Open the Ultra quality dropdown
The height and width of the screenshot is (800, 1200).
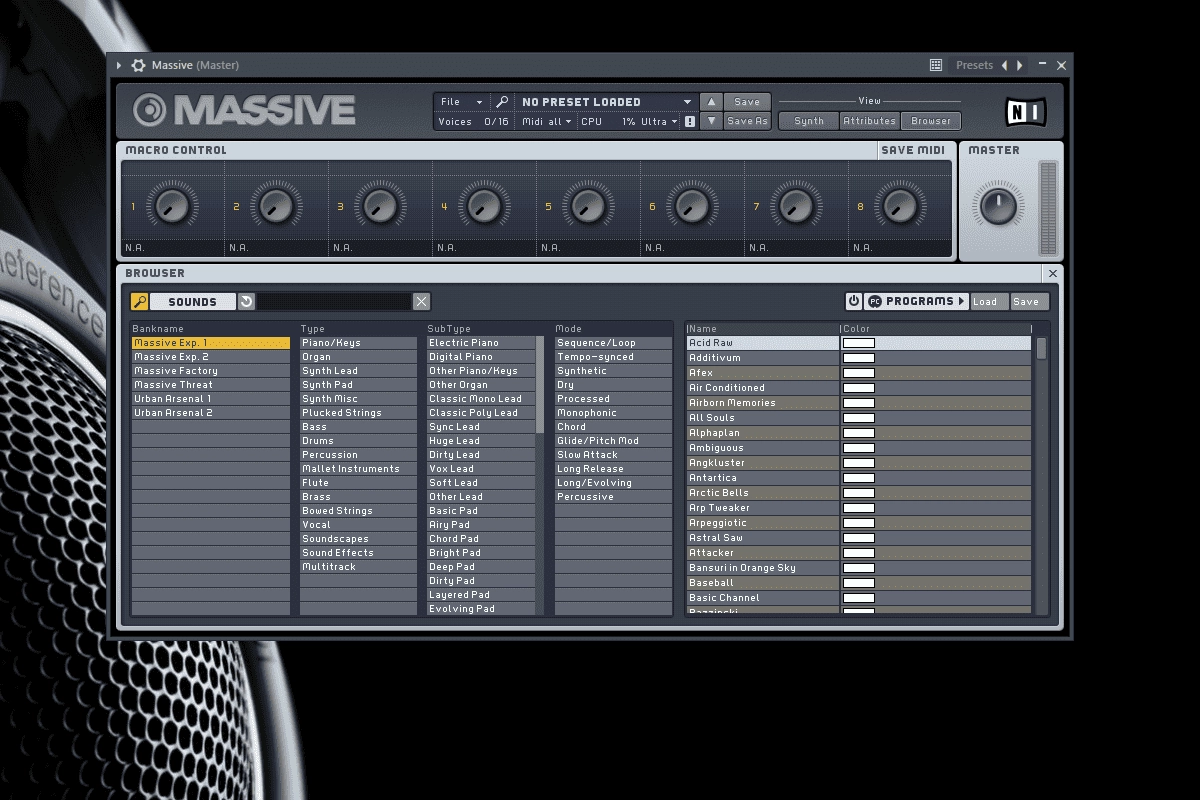[659, 121]
